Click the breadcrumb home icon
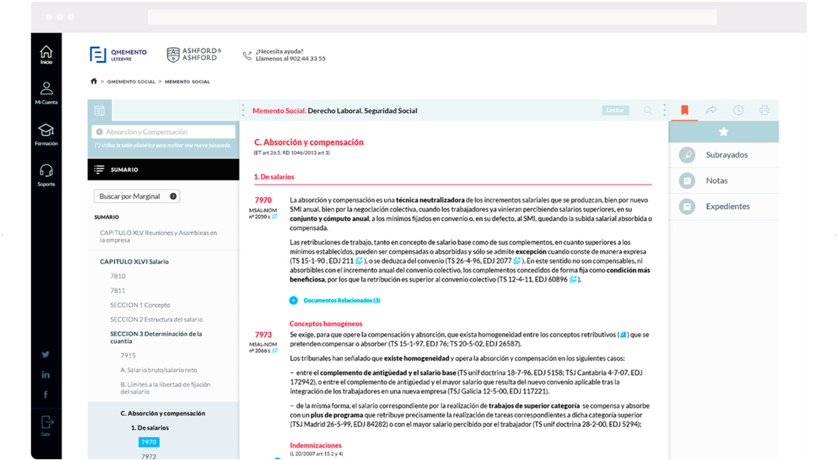837x460 pixels. (94, 81)
